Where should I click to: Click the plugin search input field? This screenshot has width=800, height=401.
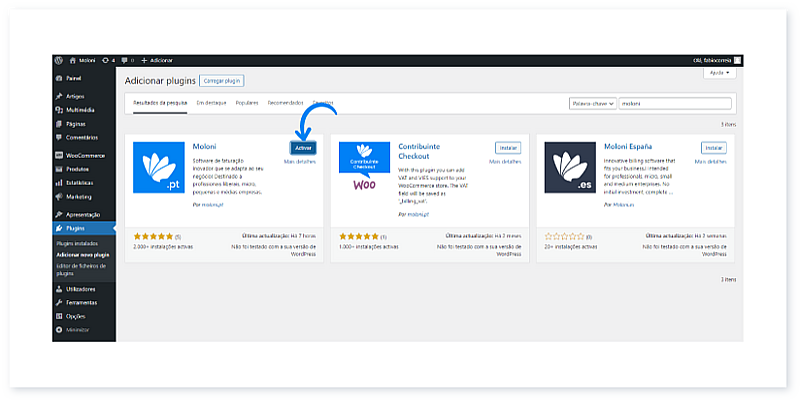pyautogui.click(x=674, y=103)
